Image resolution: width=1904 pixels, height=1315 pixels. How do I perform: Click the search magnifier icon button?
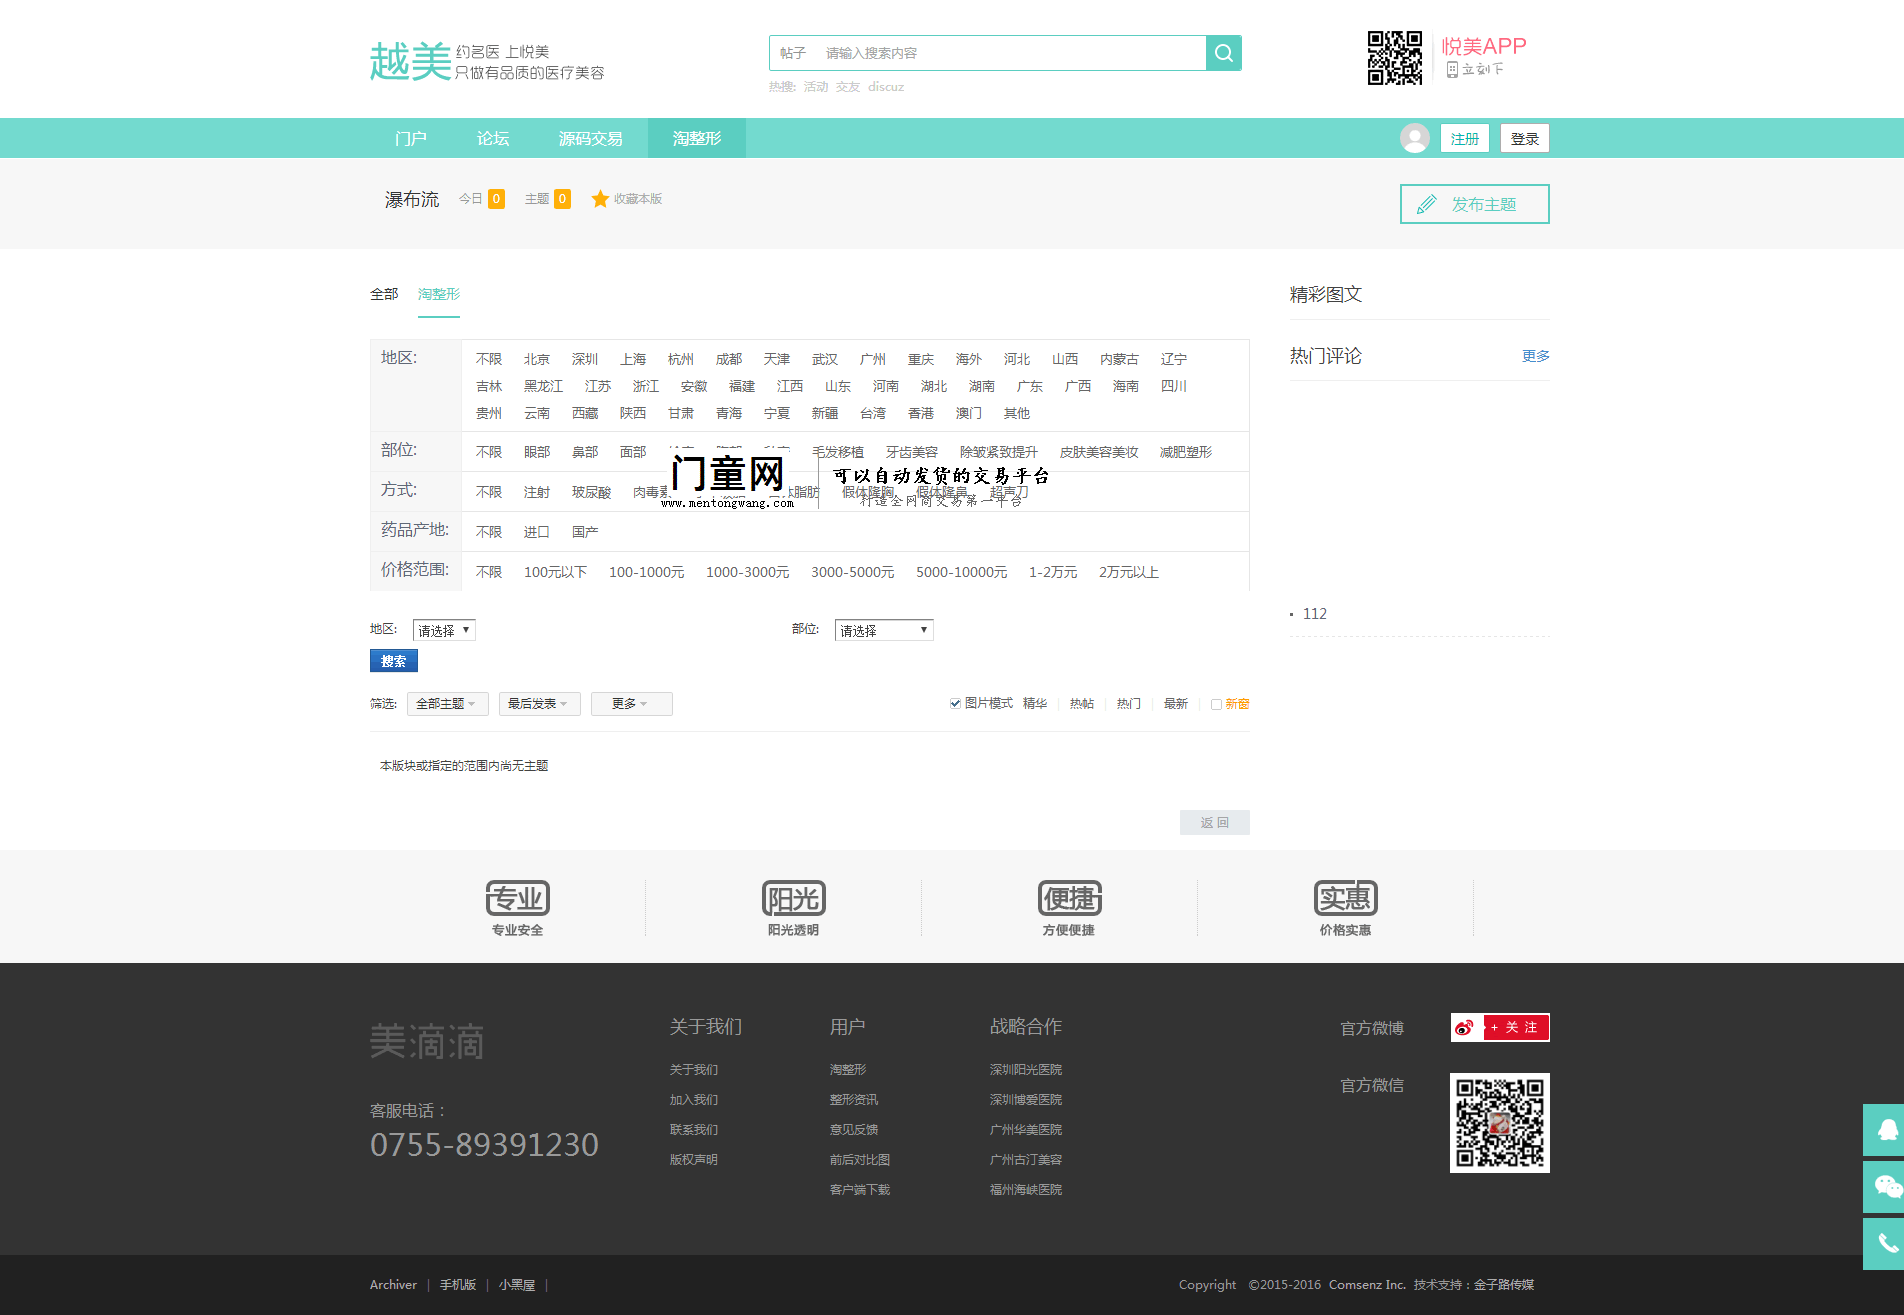[x=1223, y=53]
